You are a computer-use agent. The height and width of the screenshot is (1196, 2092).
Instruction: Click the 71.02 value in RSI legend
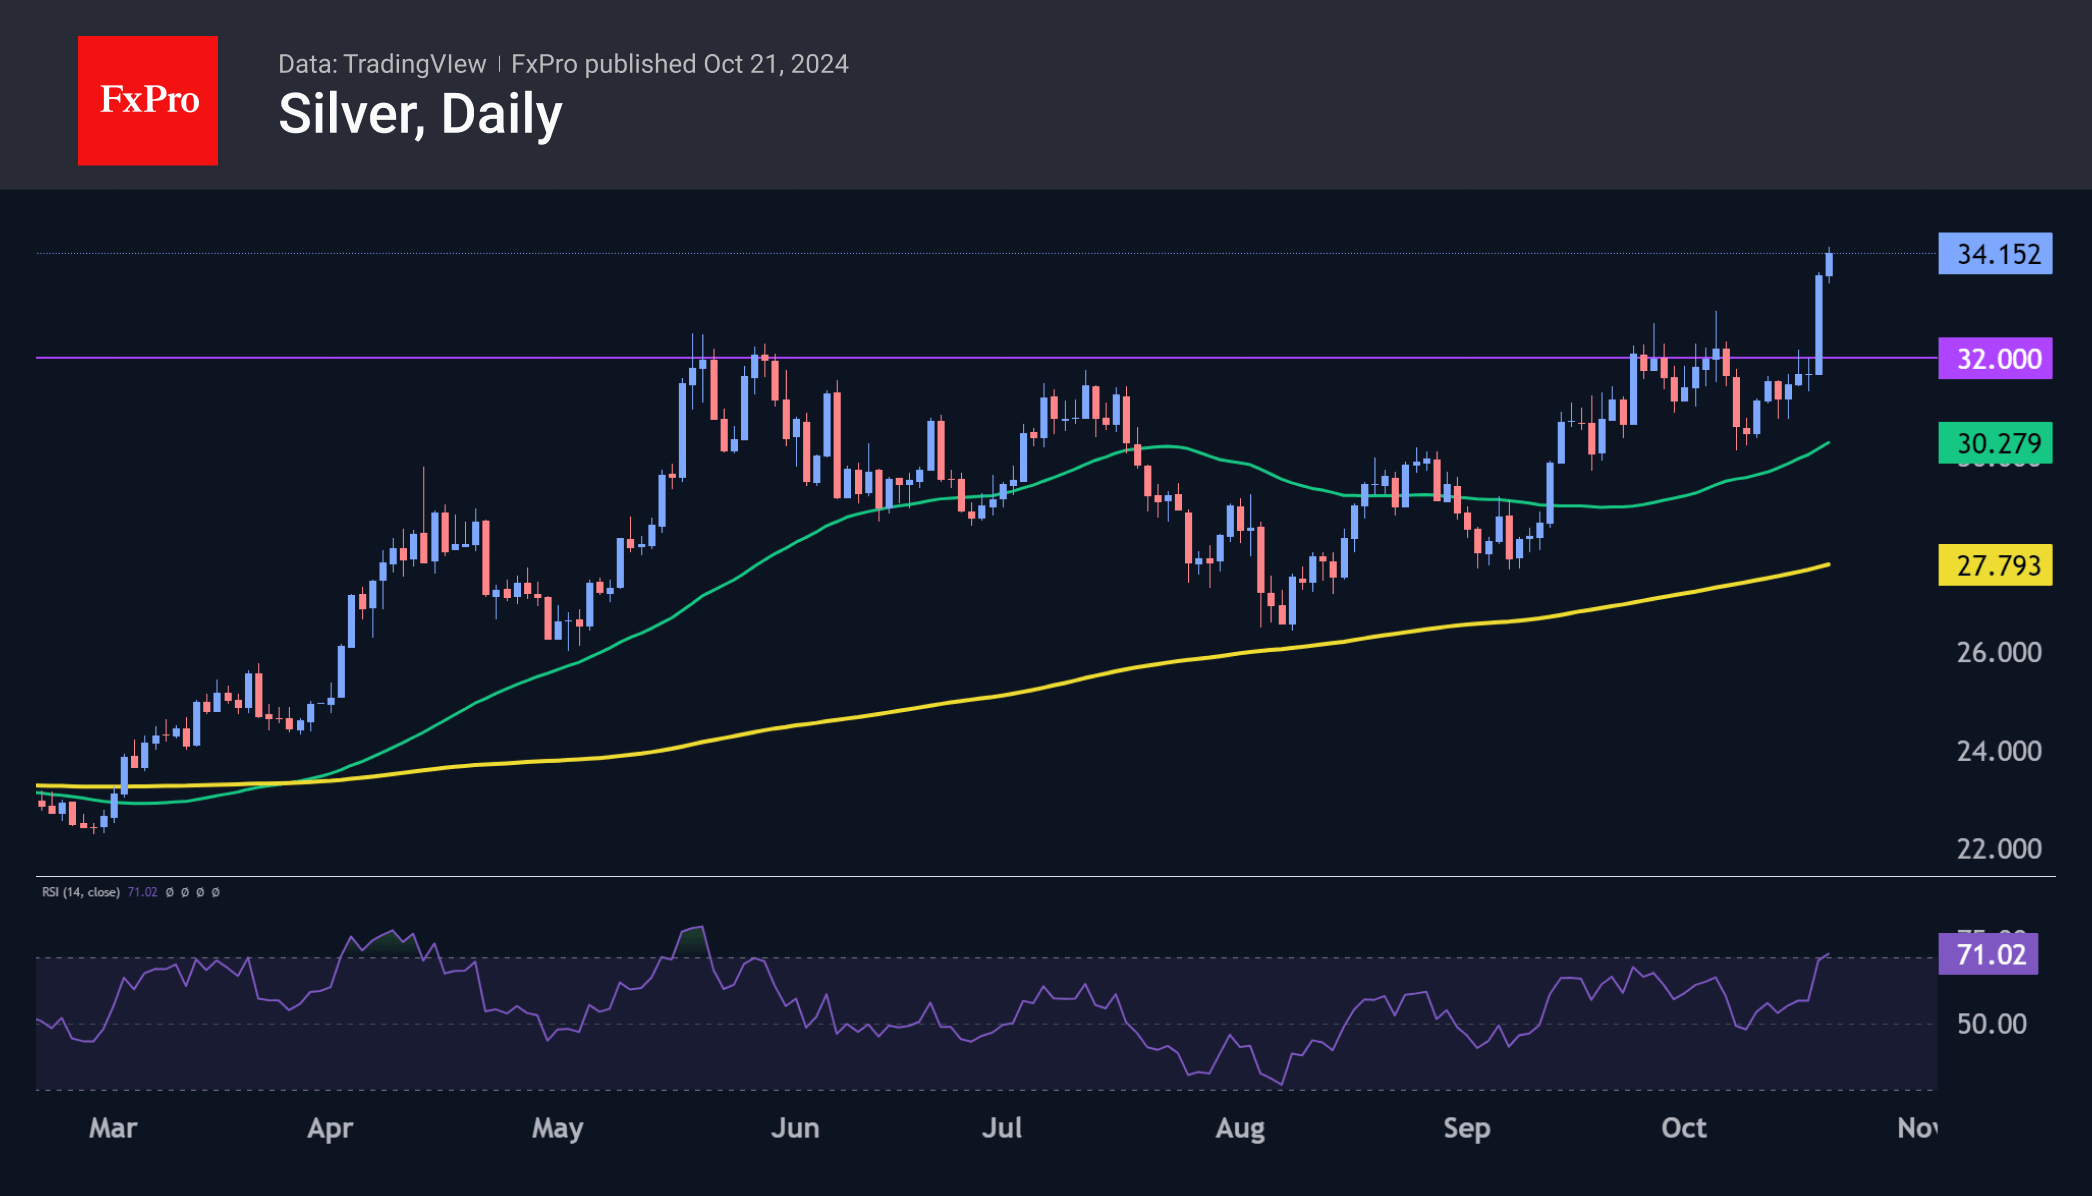pyautogui.click(x=142, y=892)
